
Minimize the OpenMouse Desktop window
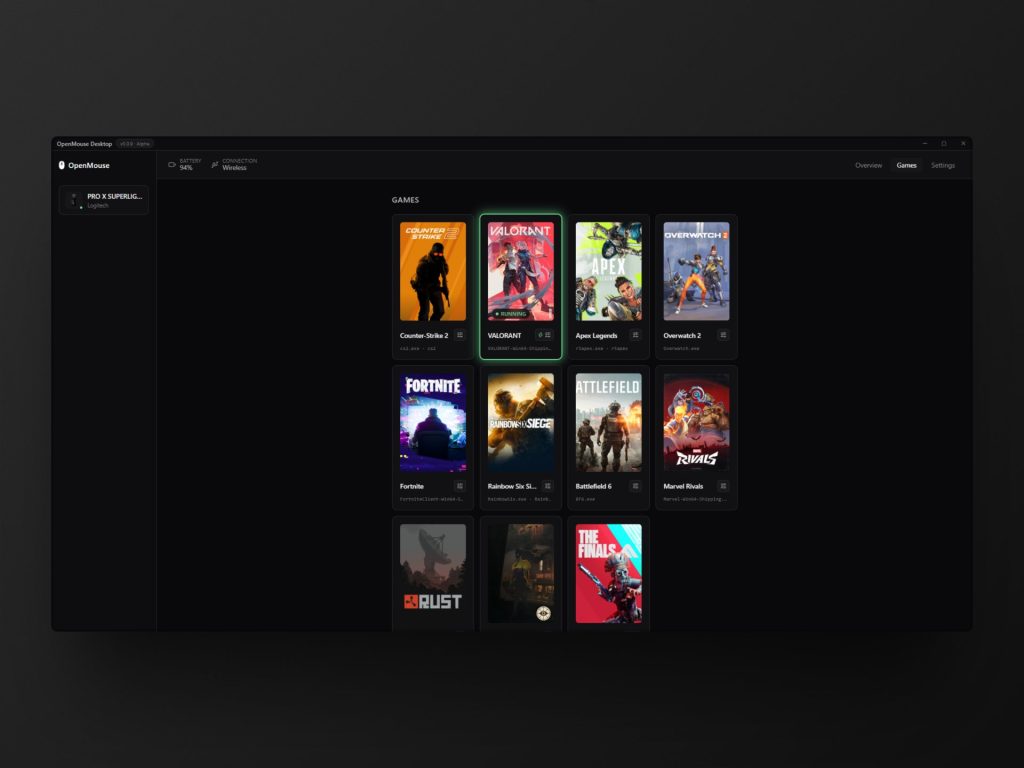pos(925,144)
